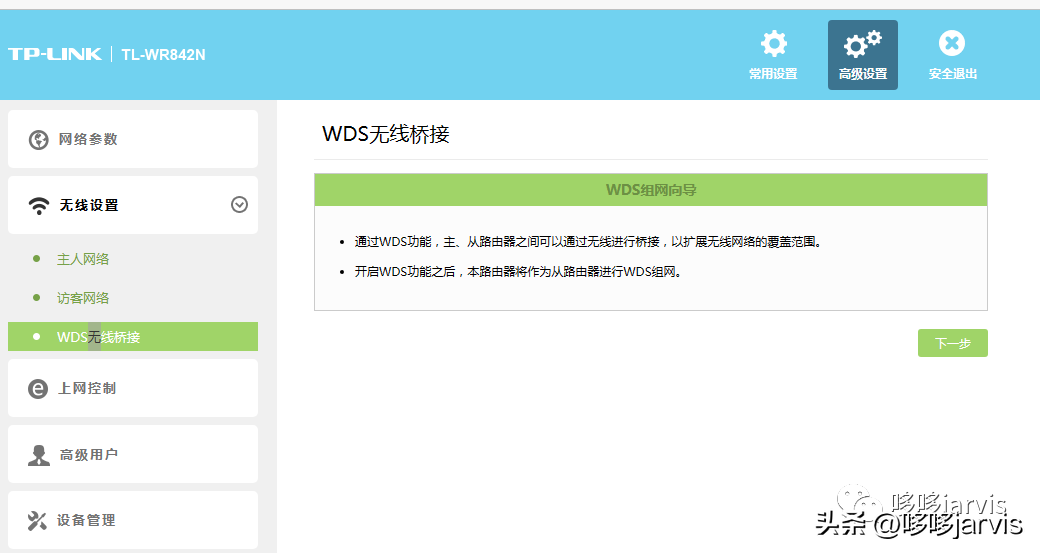This screenshot has width=1040, height=553.
Task: Click the tools icon beside 设备管理
Action: coord(37,521)
